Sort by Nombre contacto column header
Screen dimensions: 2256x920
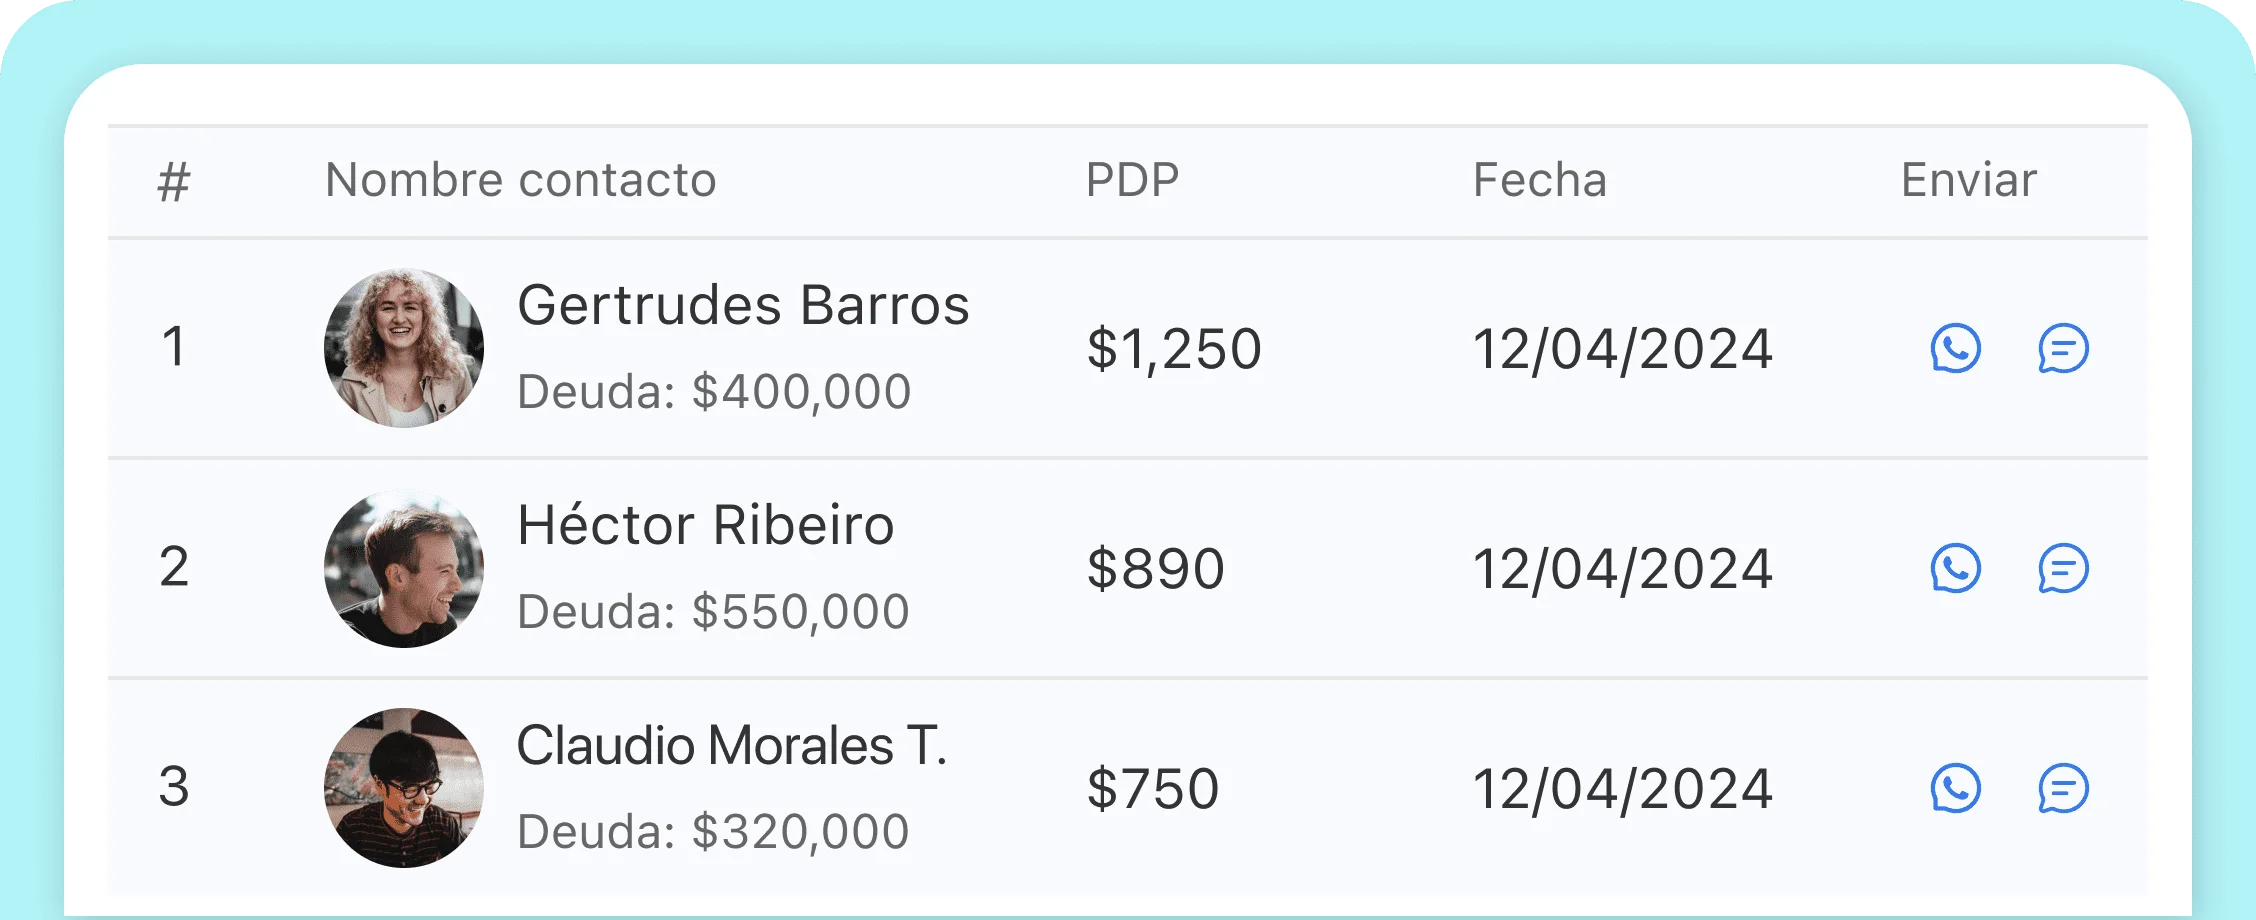coord(520,181)
